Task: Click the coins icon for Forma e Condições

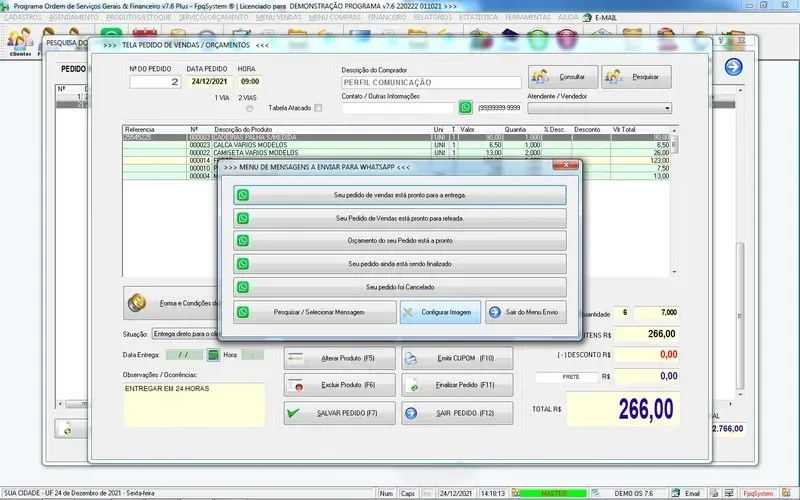Action: click(x=140, y=302)
